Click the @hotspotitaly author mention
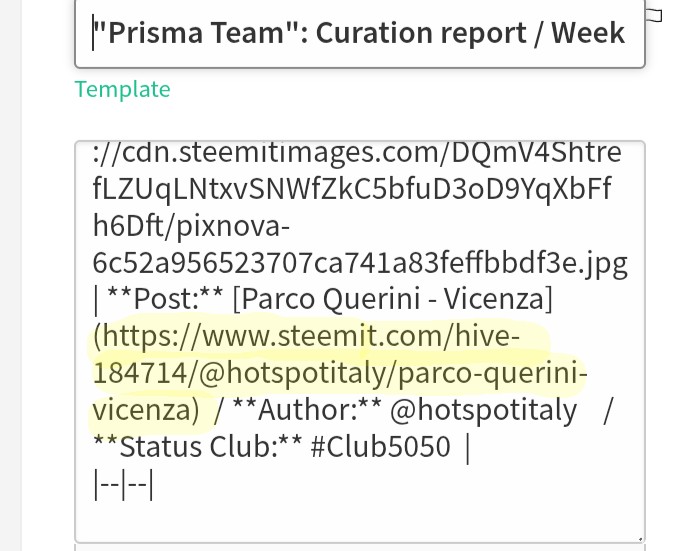Viewport: 696px width, 551px height. (483, 410)
